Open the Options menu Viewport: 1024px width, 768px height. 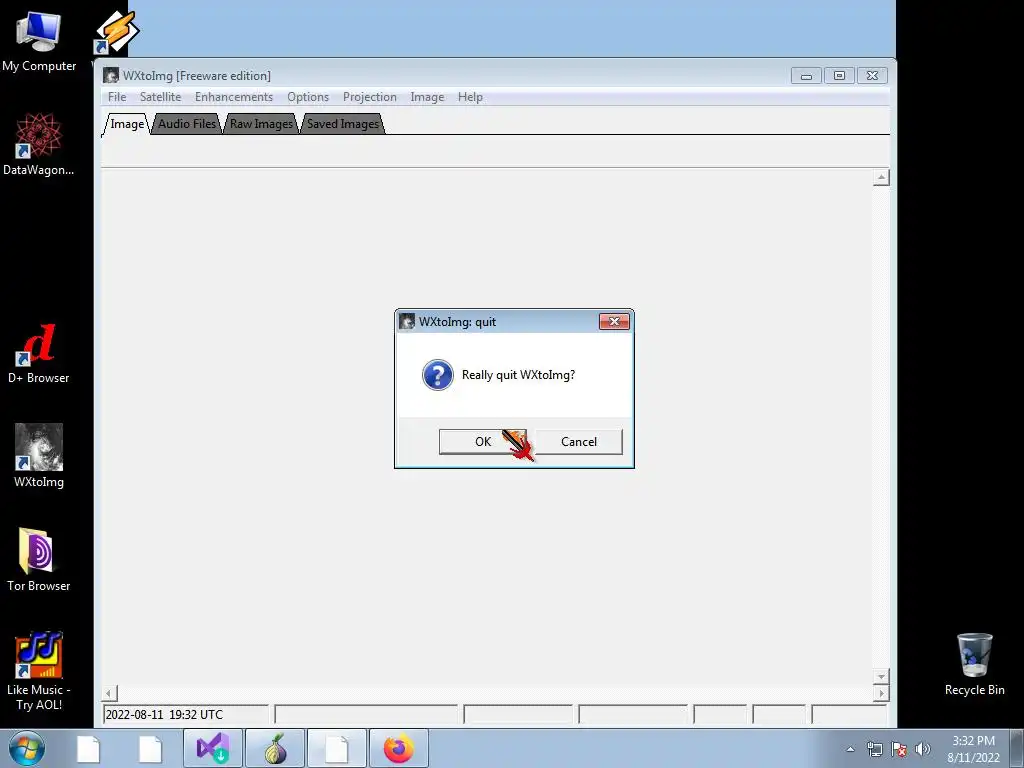pos(308,97)
